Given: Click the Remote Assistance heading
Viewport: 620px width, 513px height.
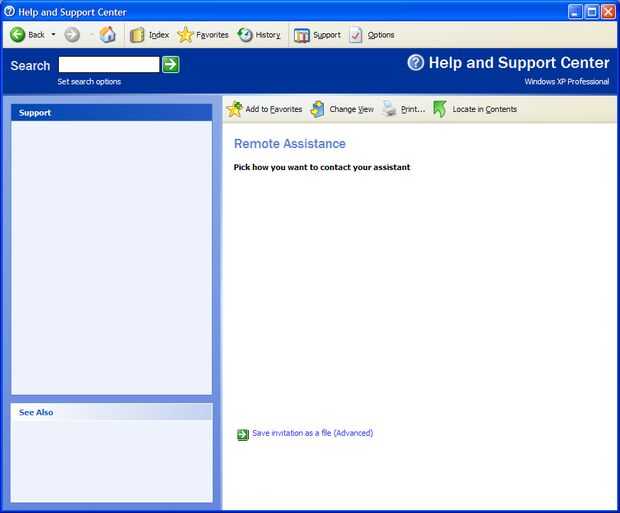Looking at the screenshot, I should [x=290, y=144].
